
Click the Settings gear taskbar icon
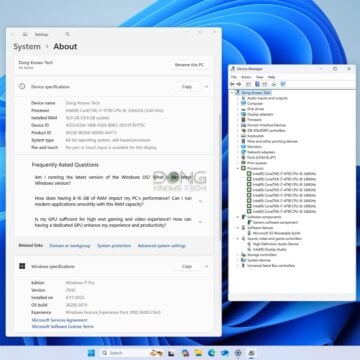[x=238, y=353]
